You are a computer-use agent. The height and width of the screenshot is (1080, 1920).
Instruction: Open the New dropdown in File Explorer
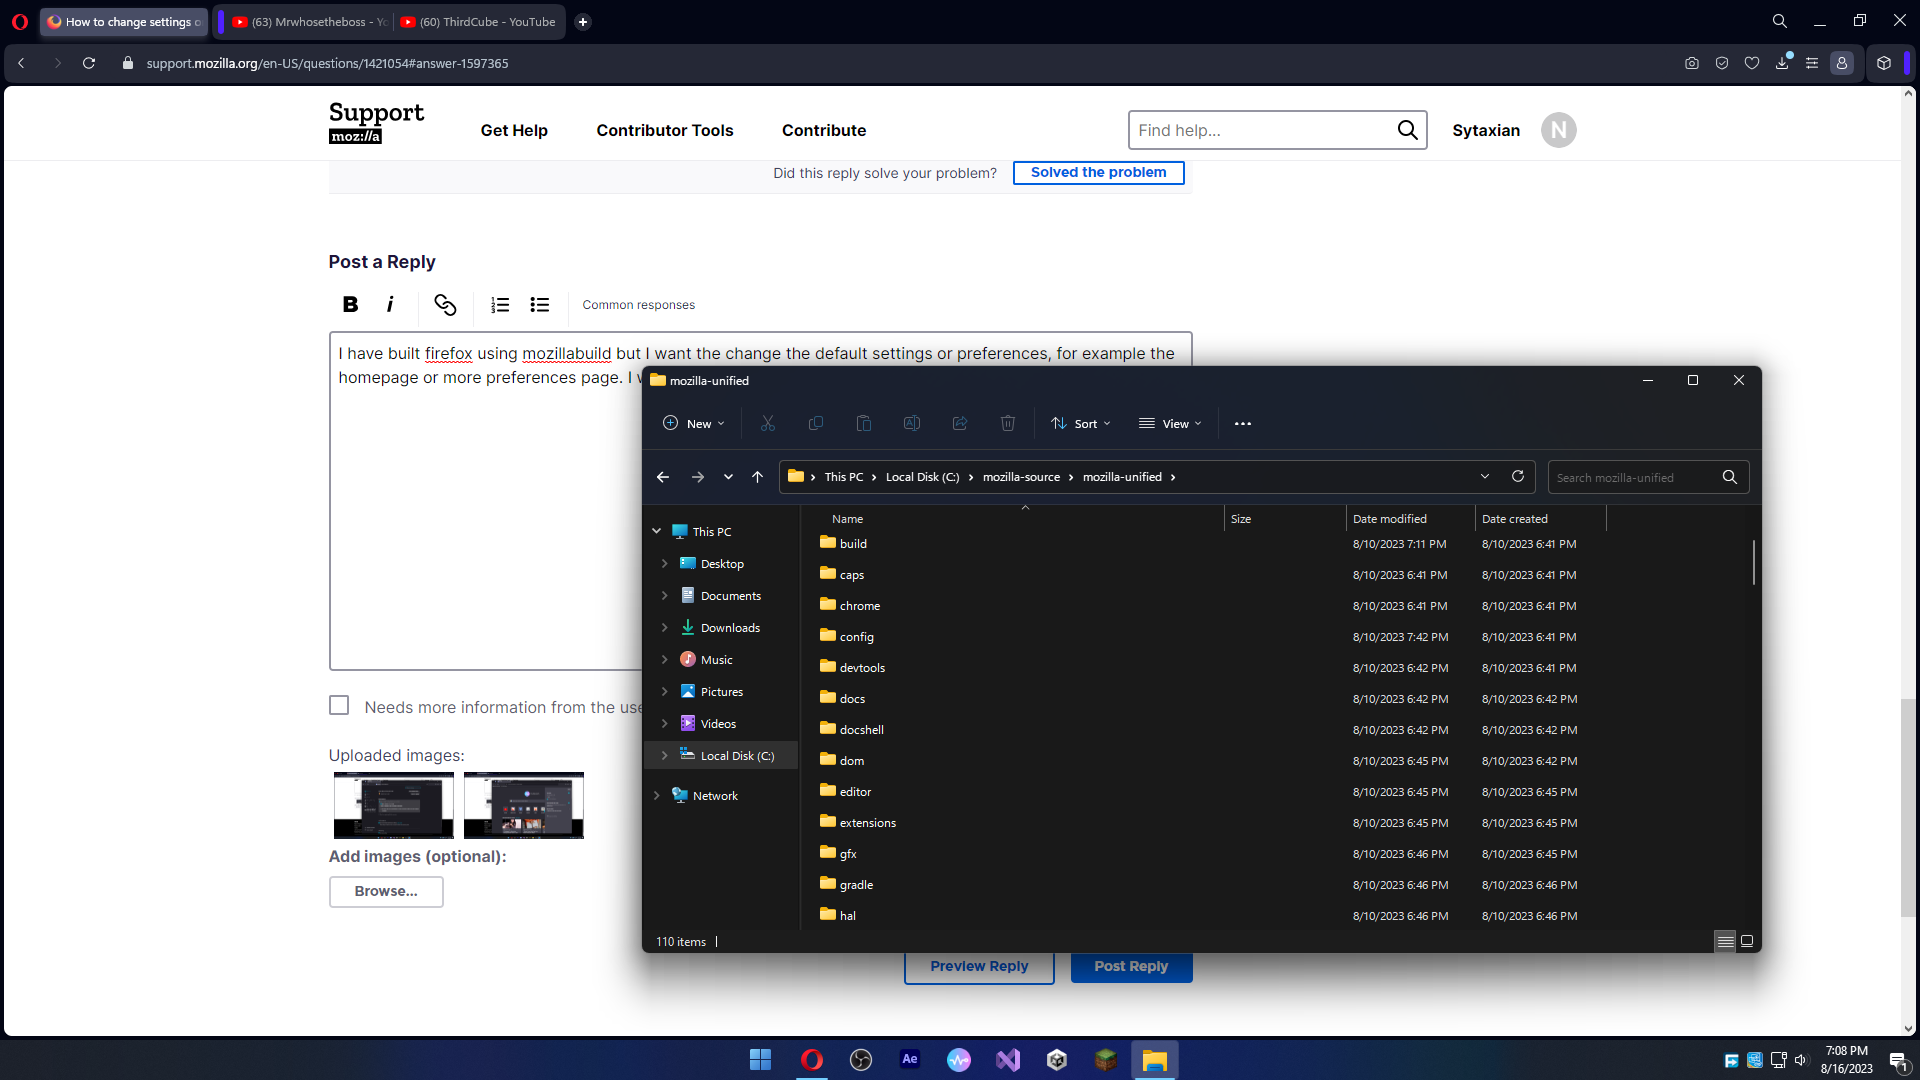click(694, 423)
